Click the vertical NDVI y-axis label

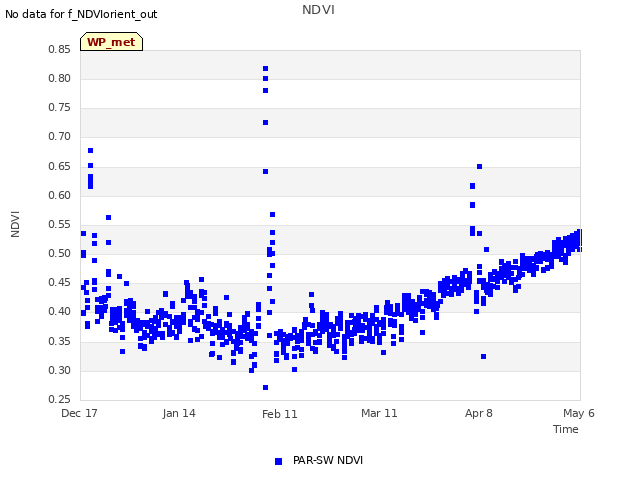point(15,224)
